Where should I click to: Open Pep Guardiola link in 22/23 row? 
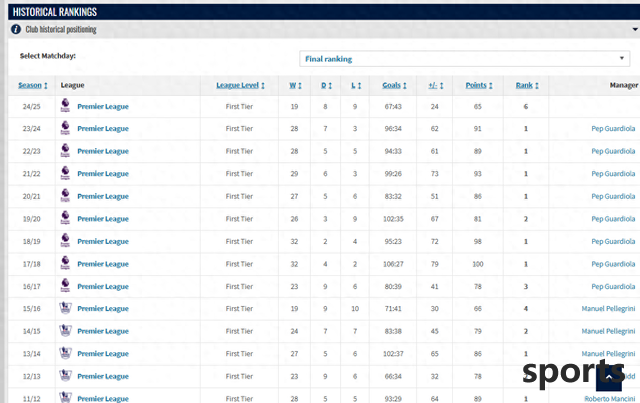[x=613, y=151]
